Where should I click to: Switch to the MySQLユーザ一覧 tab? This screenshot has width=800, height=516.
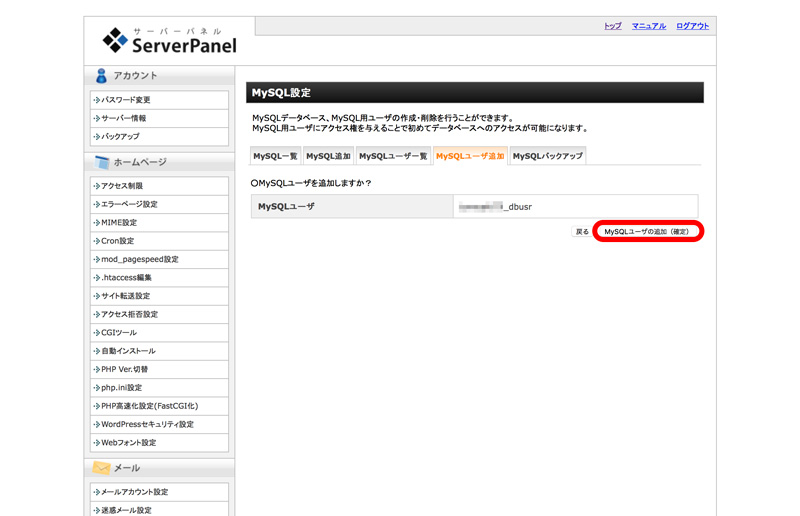(x=393, y=156)
